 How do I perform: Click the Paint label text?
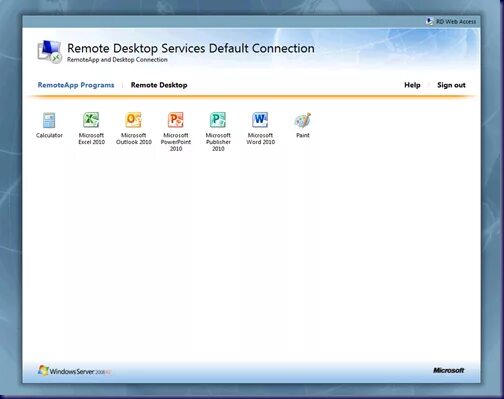click(303, 135)
